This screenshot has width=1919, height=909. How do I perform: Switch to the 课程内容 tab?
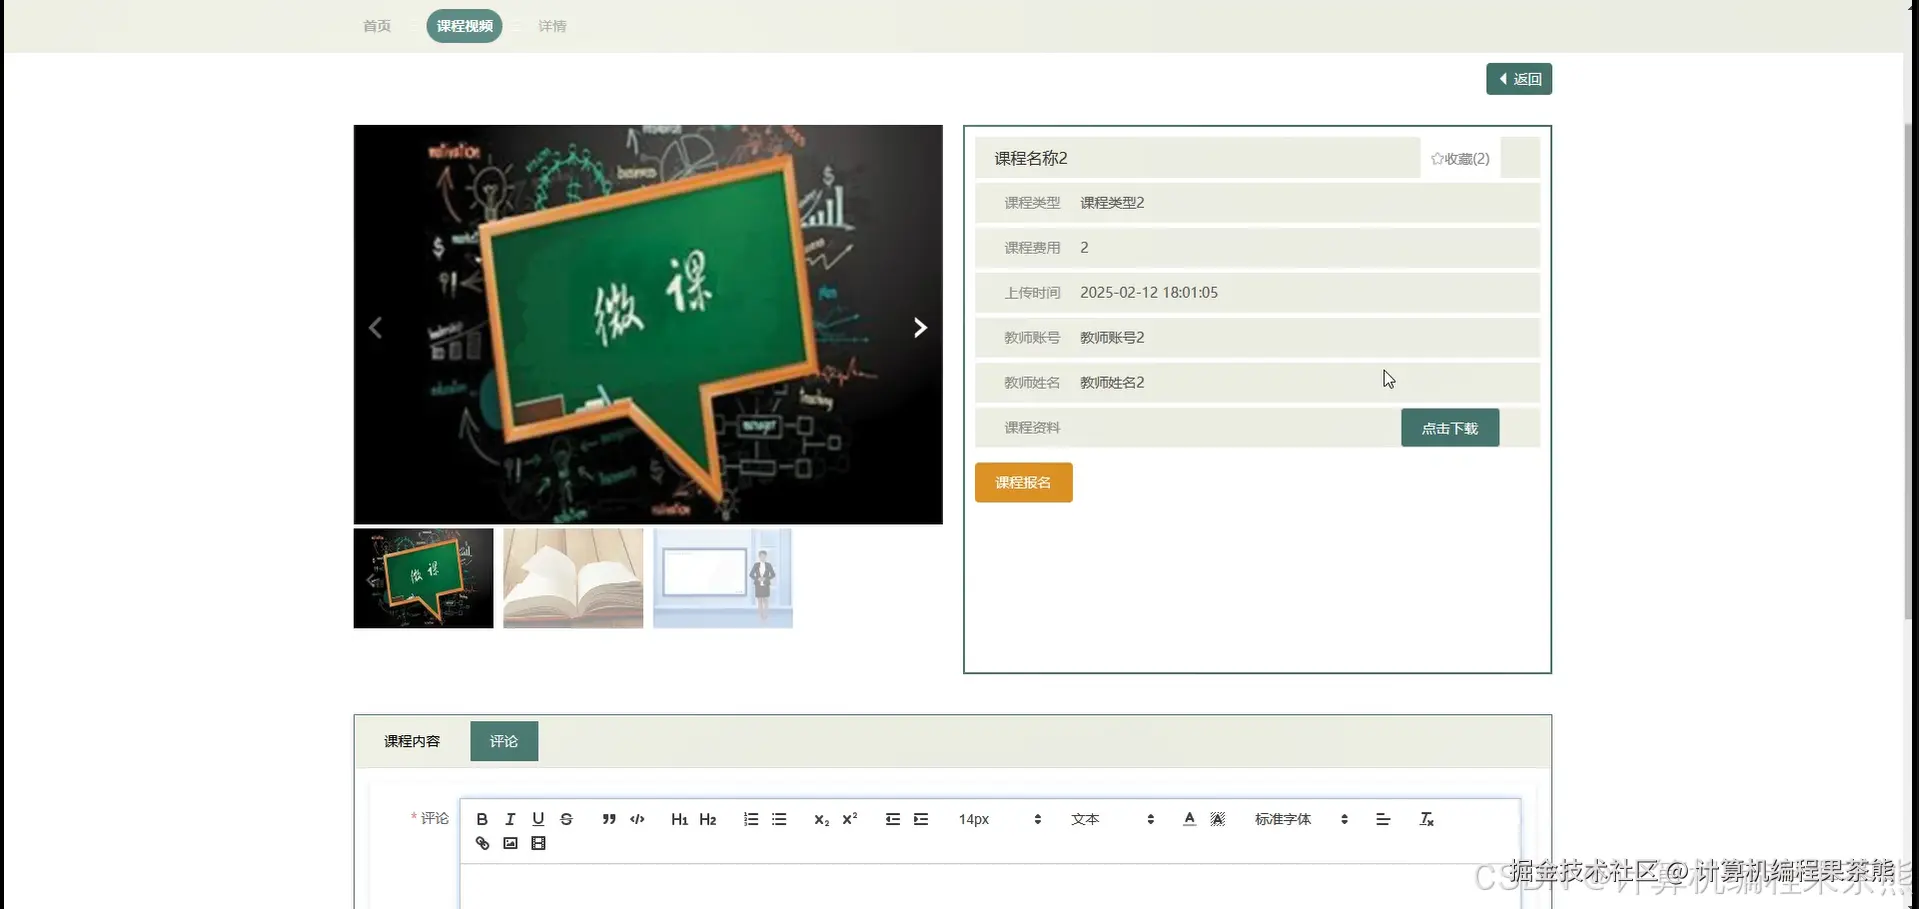pos(410,741)
